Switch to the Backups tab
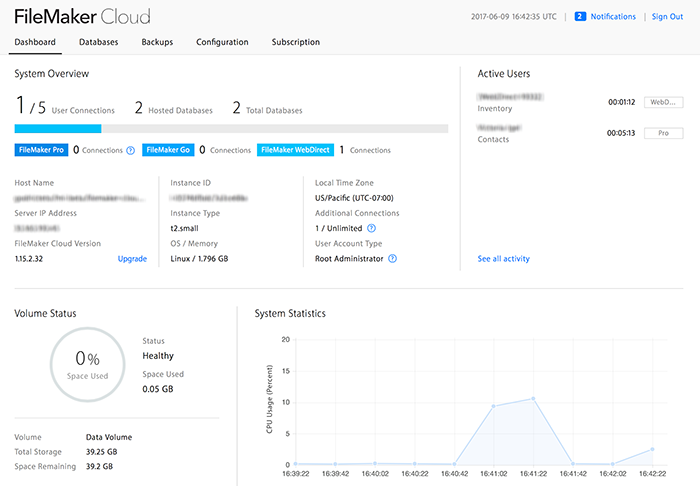The width and height of the screenshot is (700, 486). coord(157,42)
